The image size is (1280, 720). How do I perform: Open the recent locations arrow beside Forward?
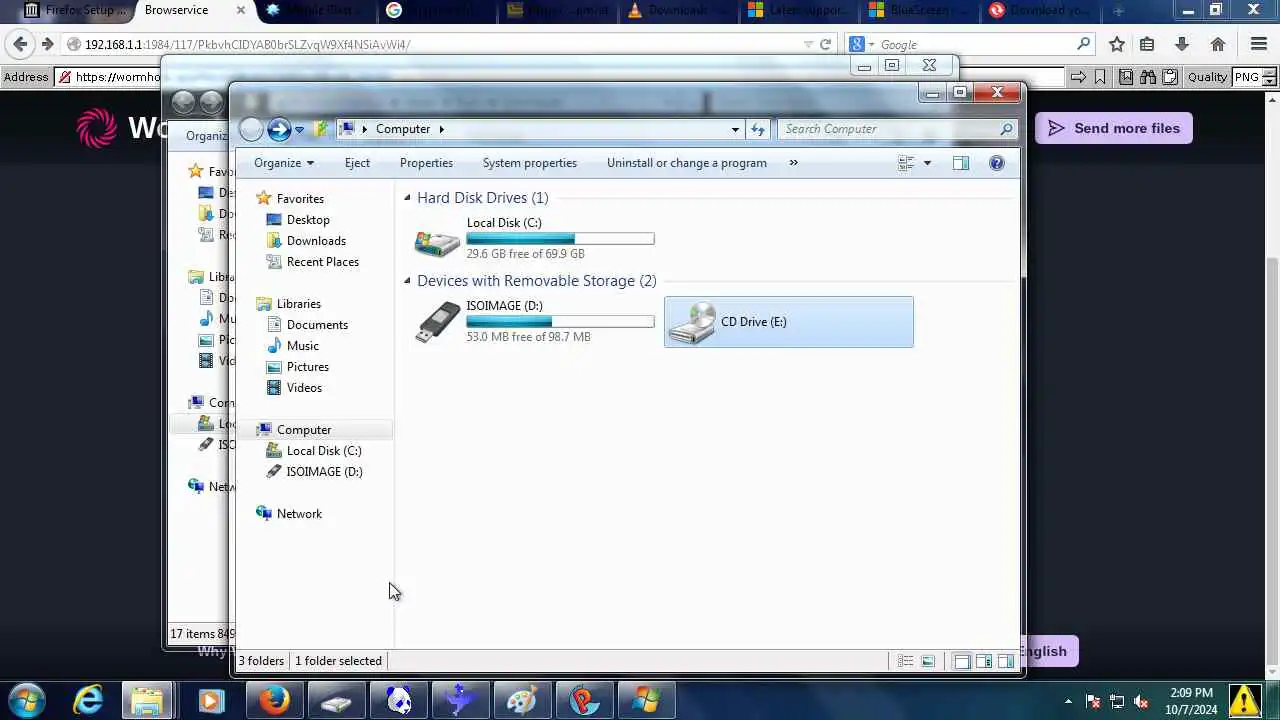tap(299, 130)
